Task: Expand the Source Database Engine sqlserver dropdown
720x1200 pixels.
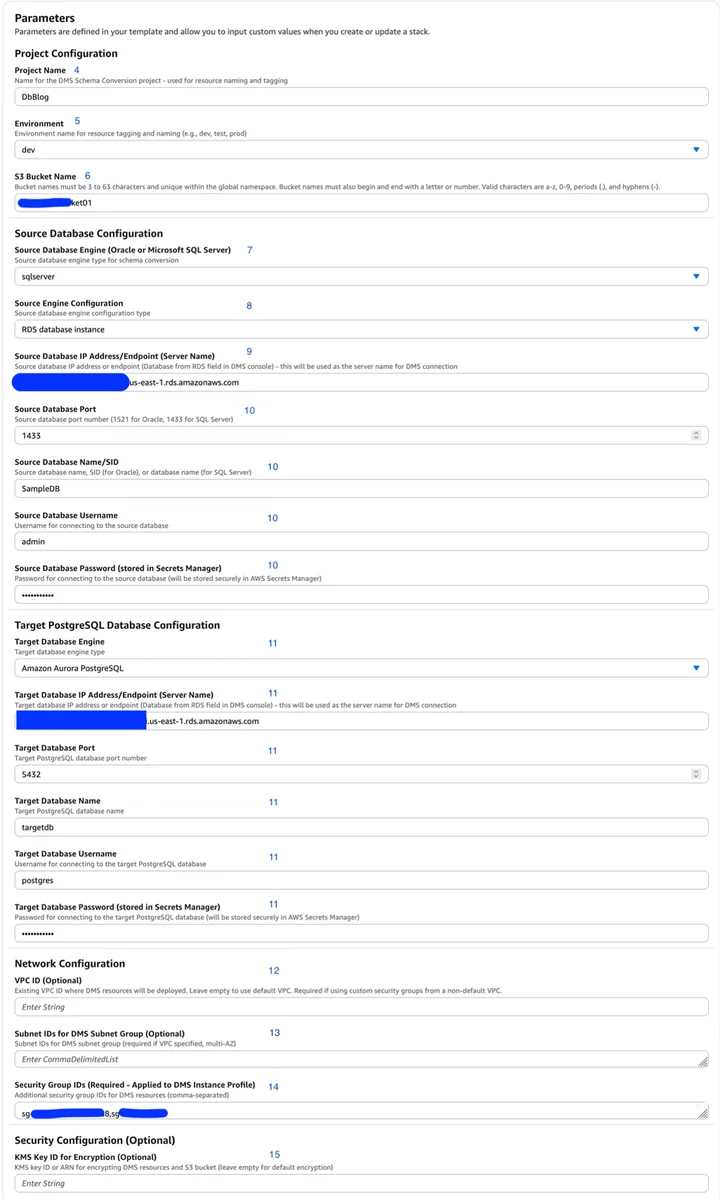Action: 362,276
